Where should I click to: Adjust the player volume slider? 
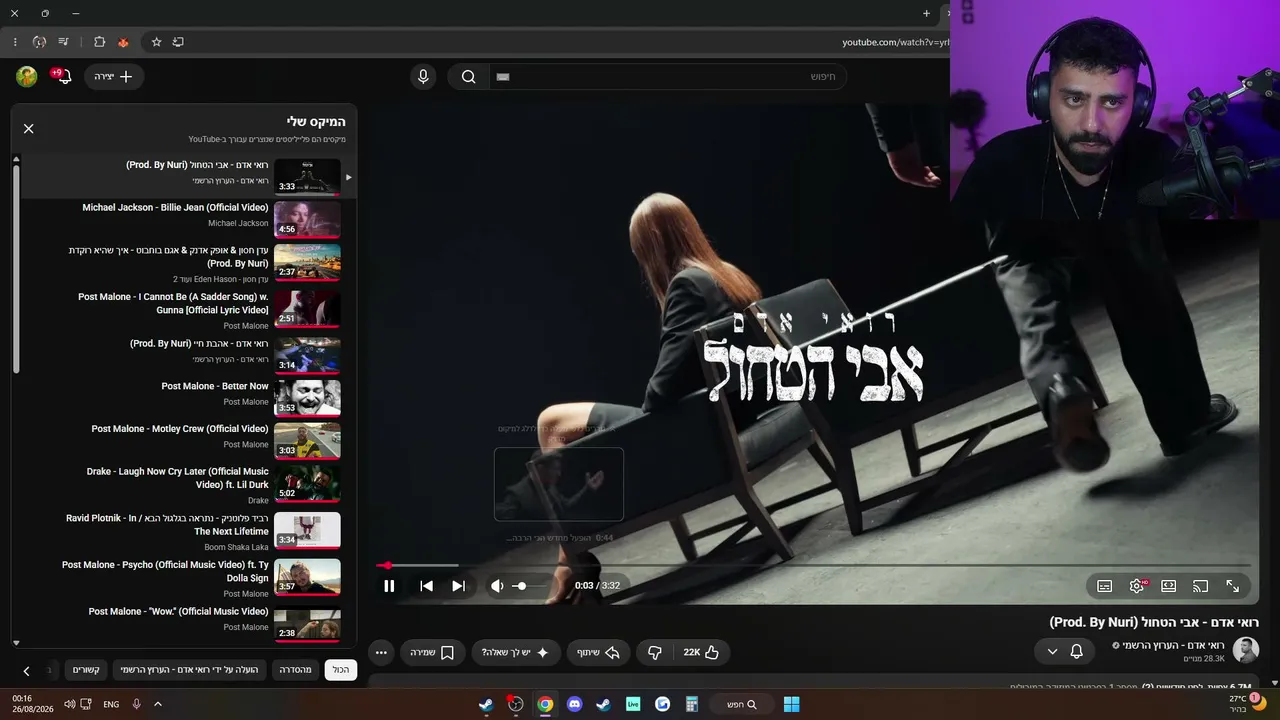pyautogui.click(x=531, y=586)
